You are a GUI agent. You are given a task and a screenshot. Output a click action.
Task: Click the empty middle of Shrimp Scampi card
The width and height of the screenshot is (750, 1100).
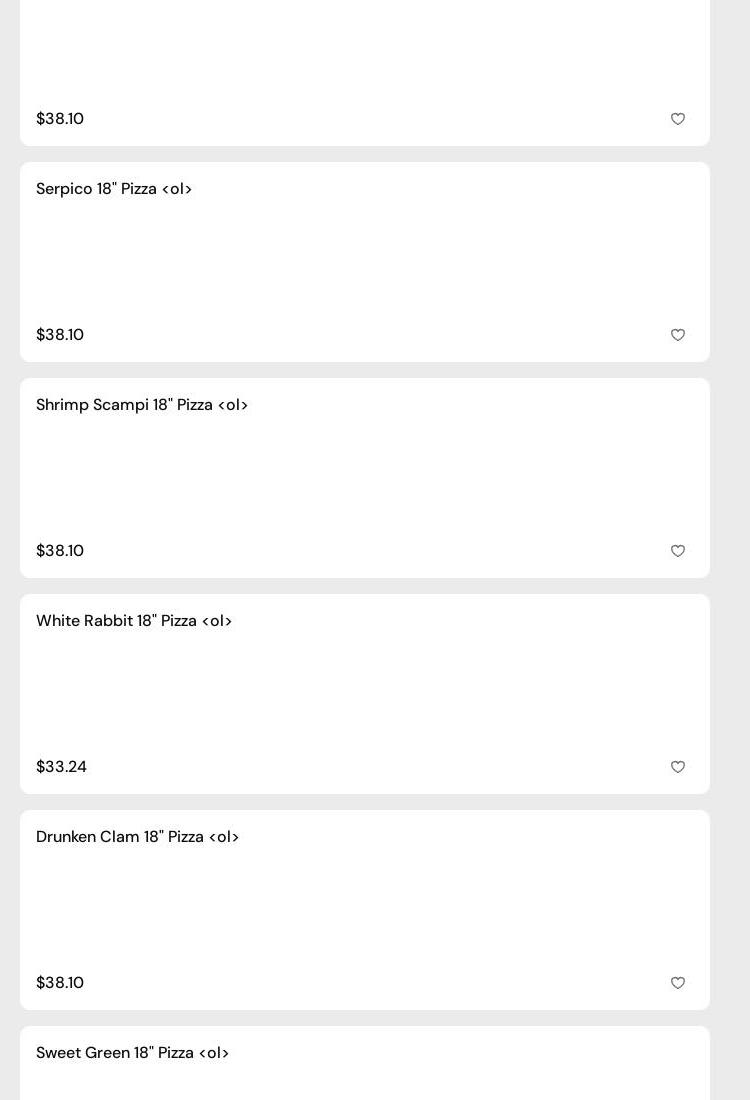tap(365, 478)
